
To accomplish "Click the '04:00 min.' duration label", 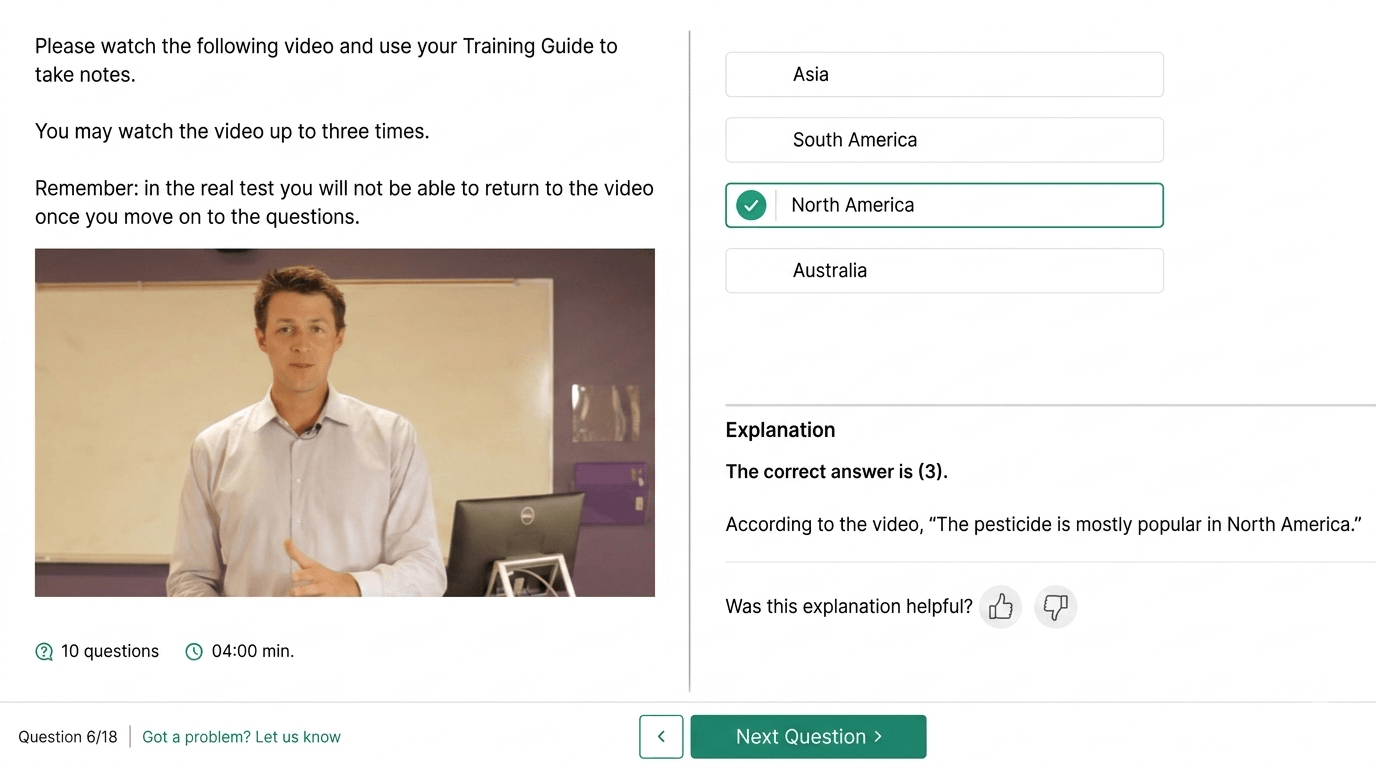I will click(x=253, y=652).
